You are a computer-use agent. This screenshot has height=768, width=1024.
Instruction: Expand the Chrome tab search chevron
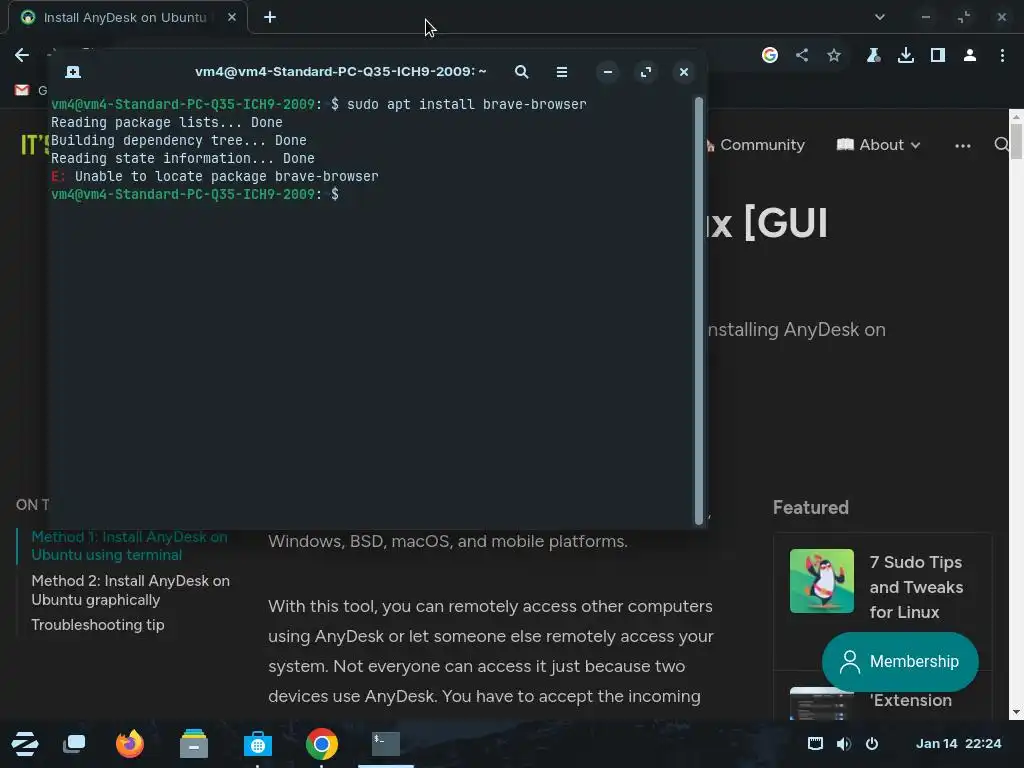pyautogui.click(x=880, y=18)
